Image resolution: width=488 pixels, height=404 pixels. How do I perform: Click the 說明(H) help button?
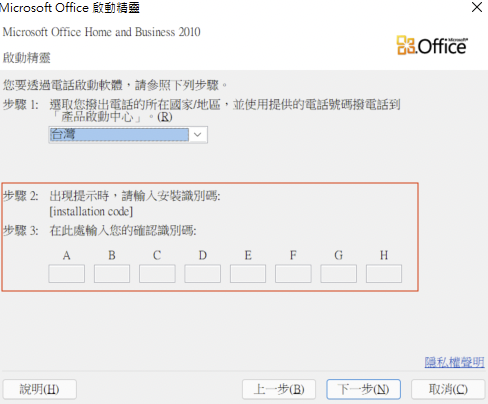pos(40,389)
